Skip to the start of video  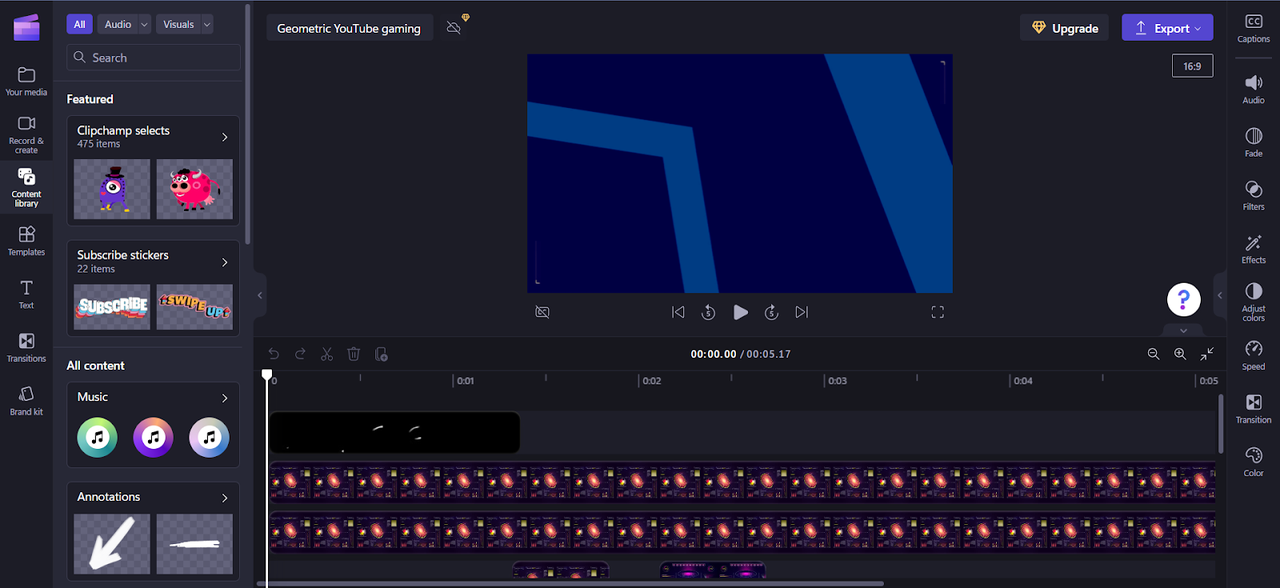click(x=678, y=312)
